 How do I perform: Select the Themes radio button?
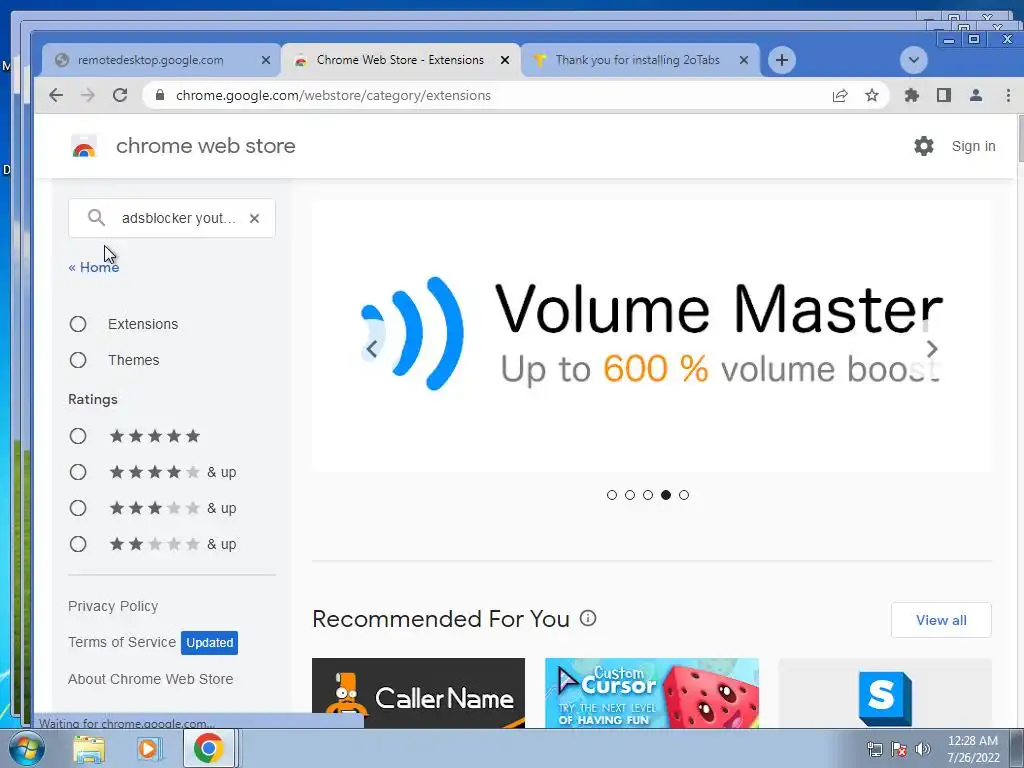click(78, 360)
